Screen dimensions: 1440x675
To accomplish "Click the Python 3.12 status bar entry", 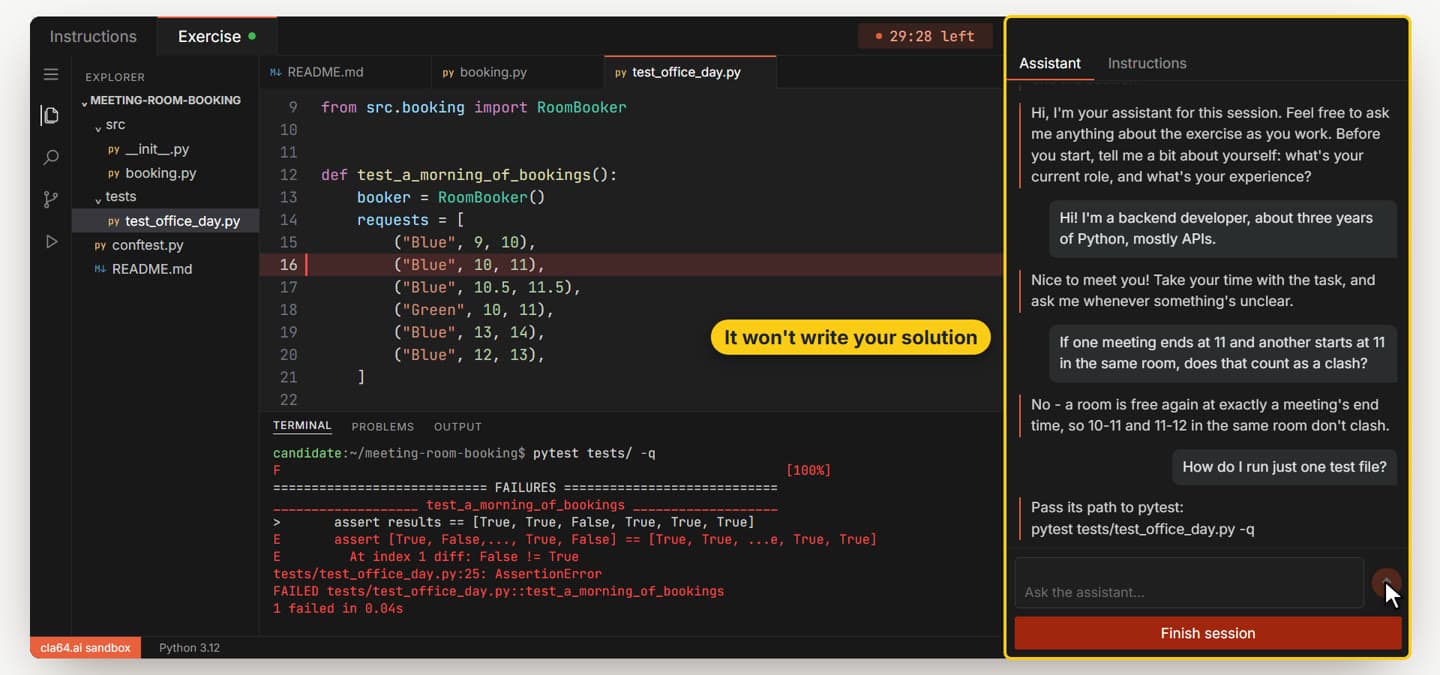I will coord(189,648).
